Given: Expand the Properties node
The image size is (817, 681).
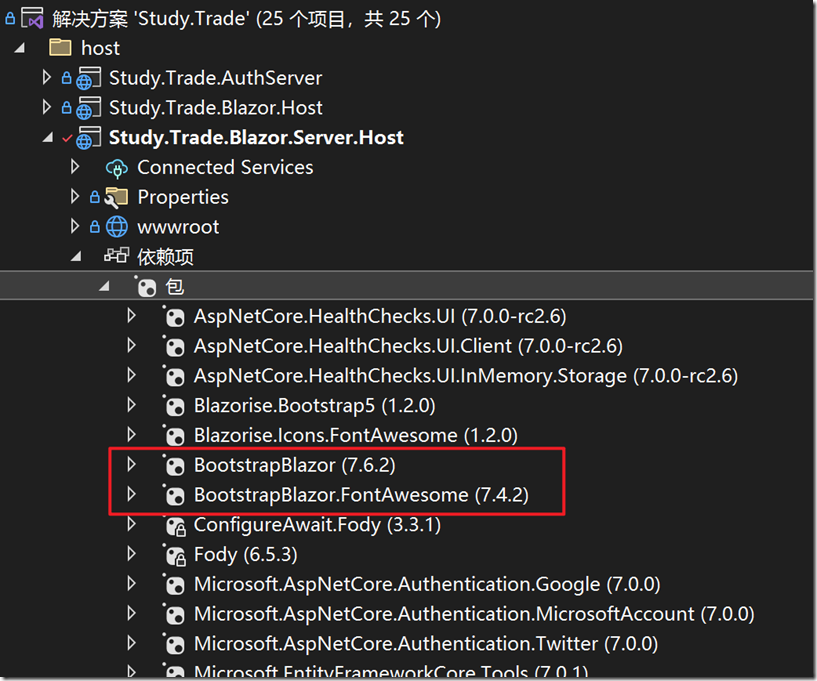Looking at the screenshot, I should tap(75, 196).
